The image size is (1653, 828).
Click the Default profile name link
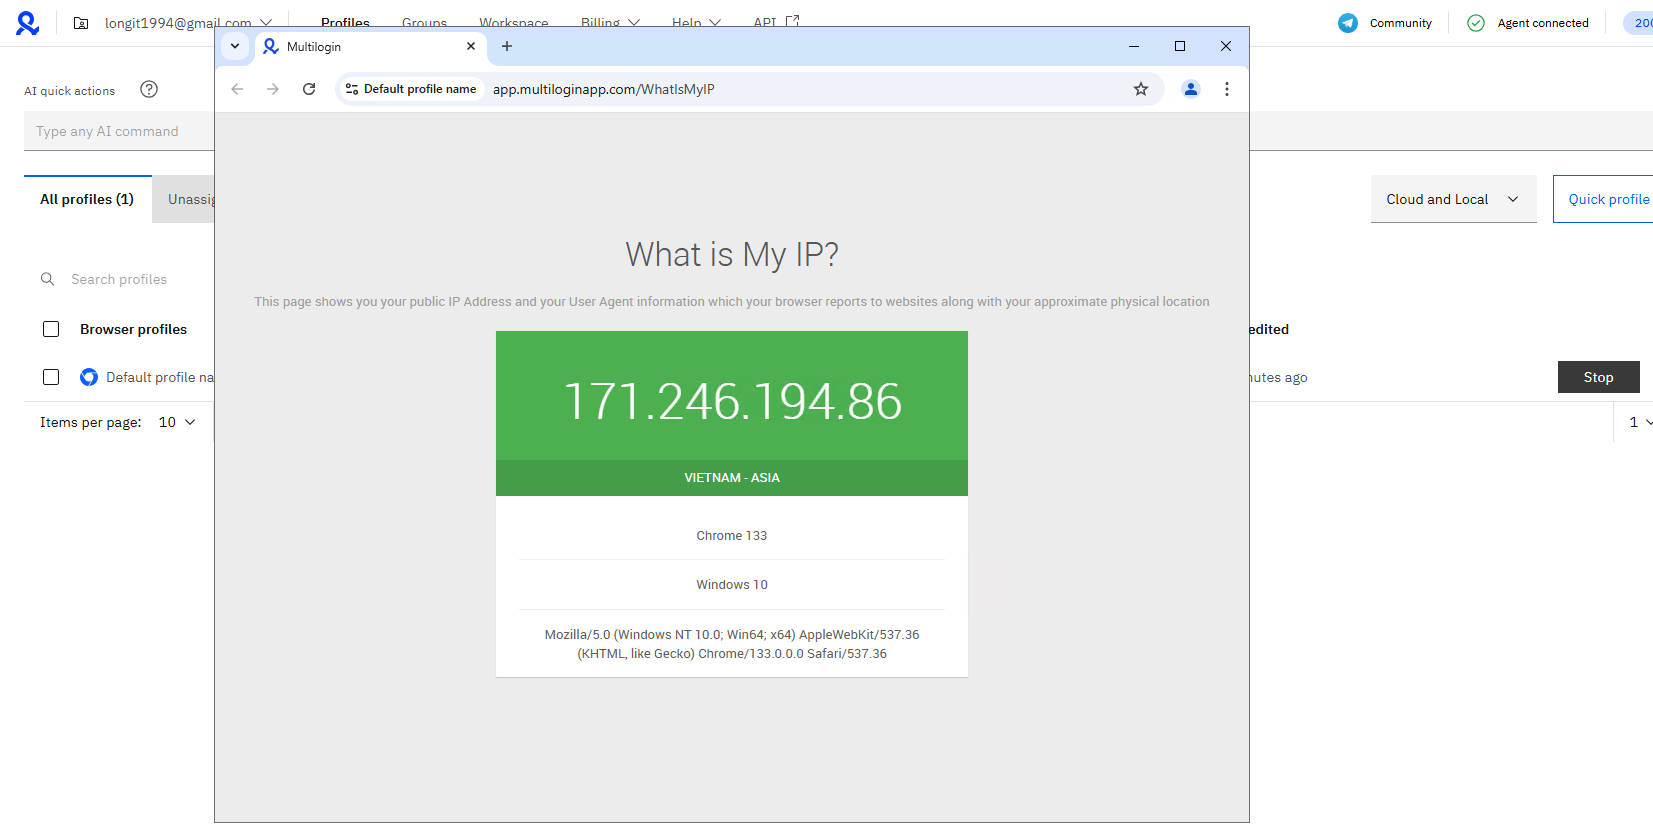(x=160, y=377)
